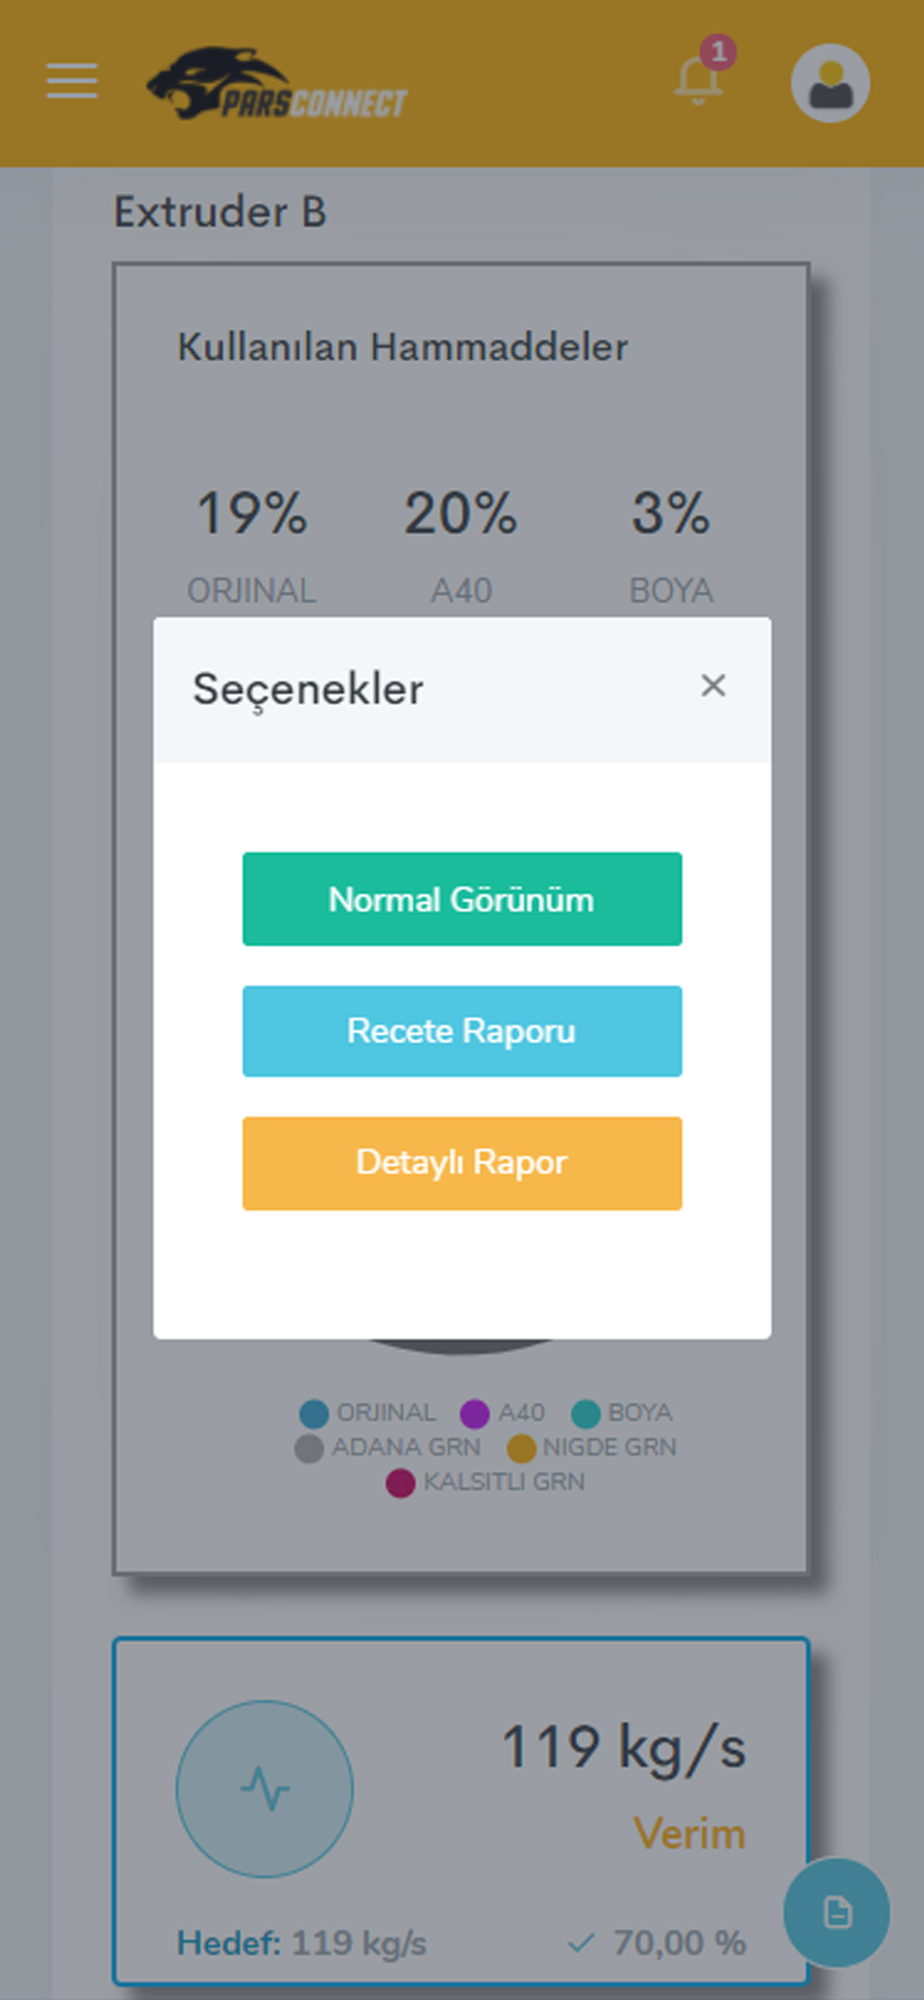Toggle the NIGDE GRN legend item

[592, 1448]
